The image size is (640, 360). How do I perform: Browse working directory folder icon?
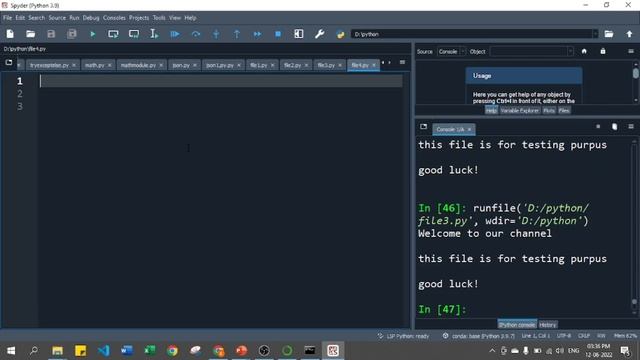pos(609,34)
